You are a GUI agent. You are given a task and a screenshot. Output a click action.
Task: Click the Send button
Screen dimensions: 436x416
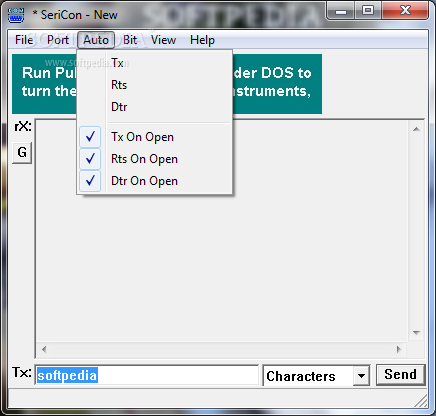pos(401,375)
